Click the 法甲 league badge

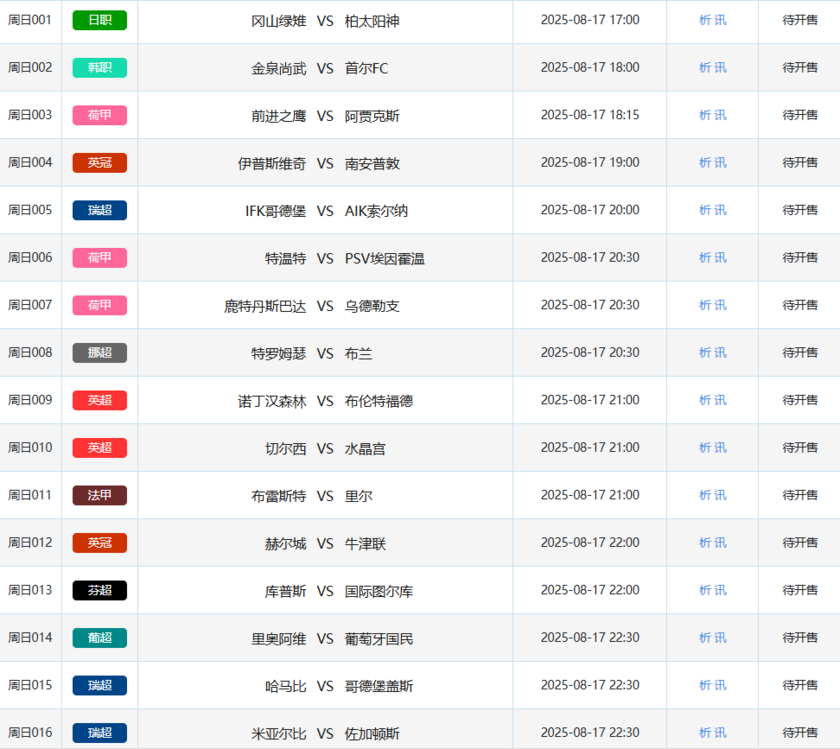tap(99, 495)
